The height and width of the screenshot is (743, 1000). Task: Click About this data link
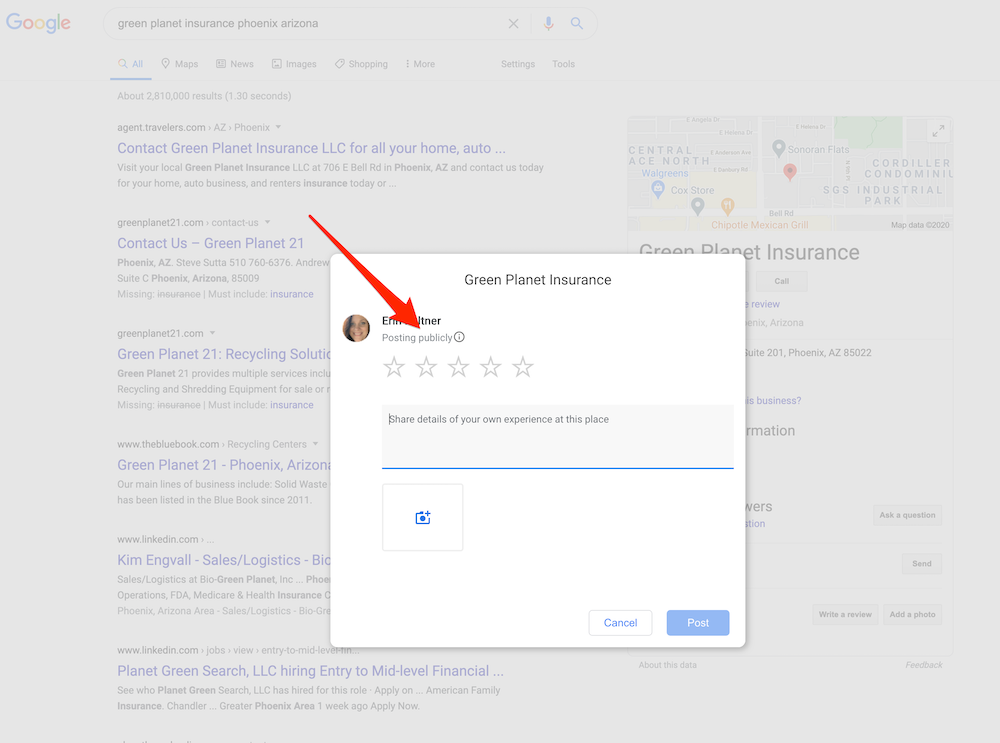668,665
